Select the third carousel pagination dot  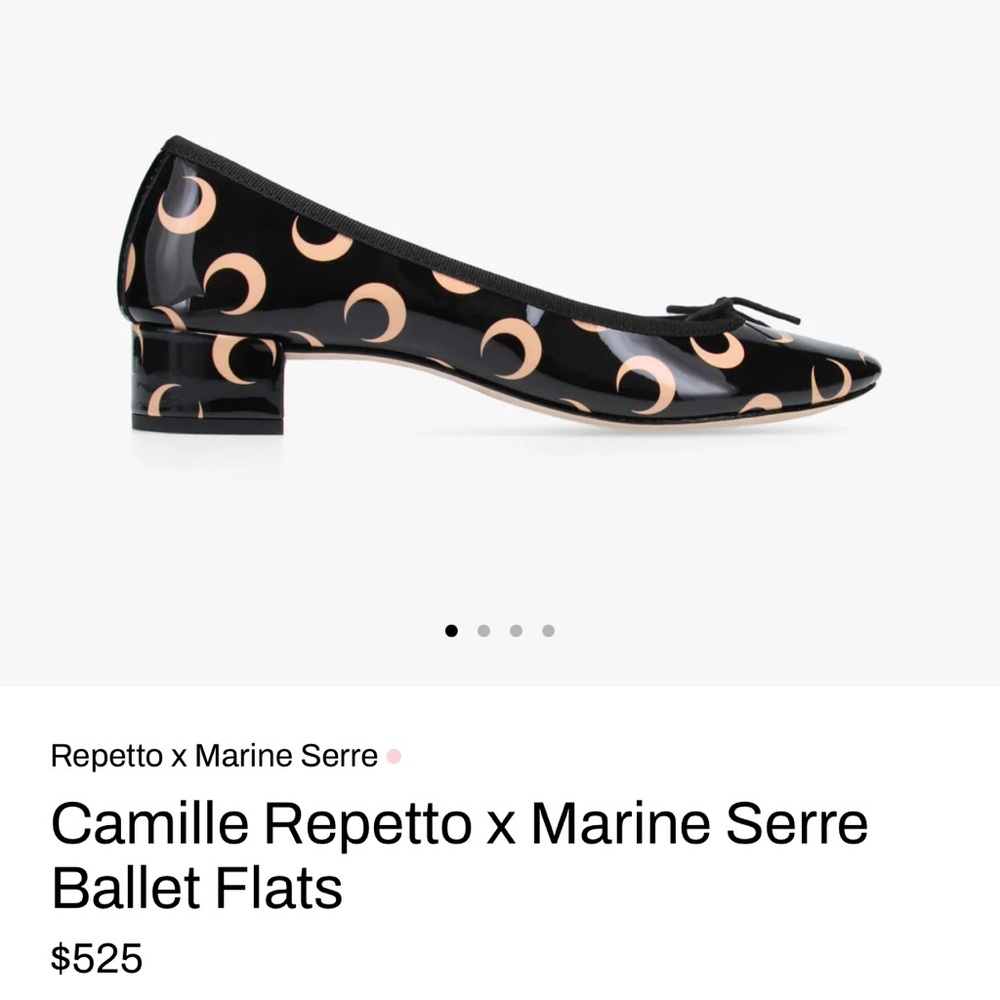point(516,630)
